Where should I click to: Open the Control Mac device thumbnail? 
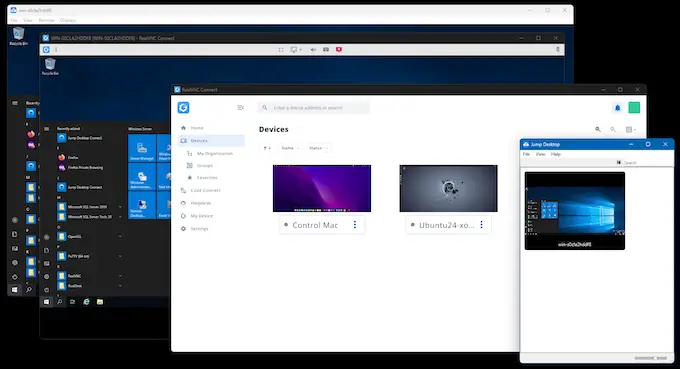pyautogui.click(x=322, y=188)
